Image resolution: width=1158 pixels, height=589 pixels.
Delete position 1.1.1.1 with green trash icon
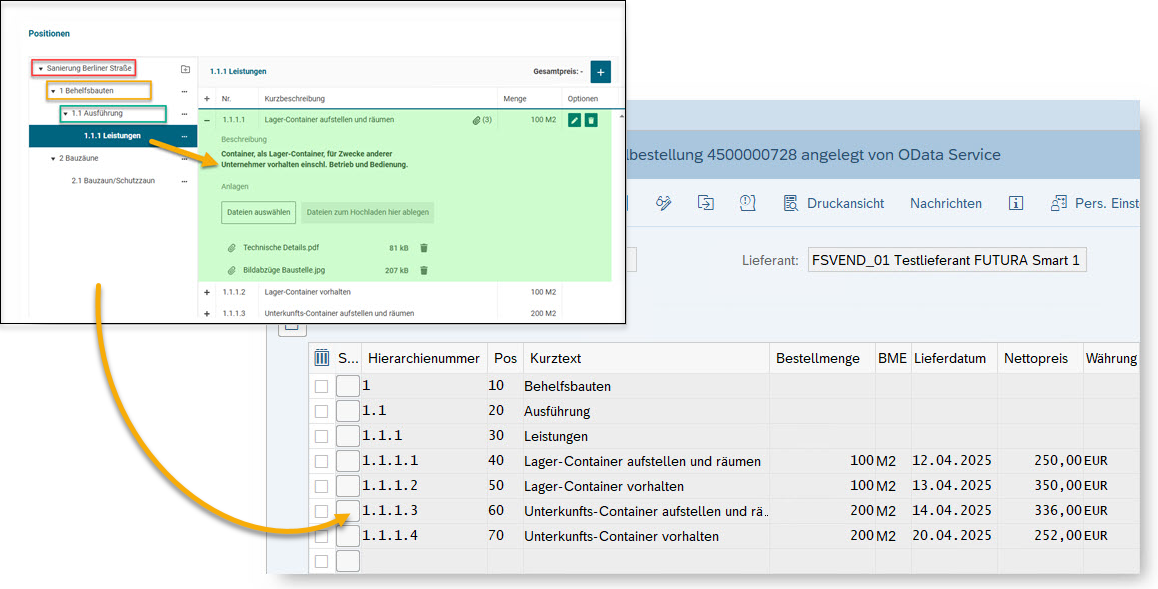click(591, 120)
